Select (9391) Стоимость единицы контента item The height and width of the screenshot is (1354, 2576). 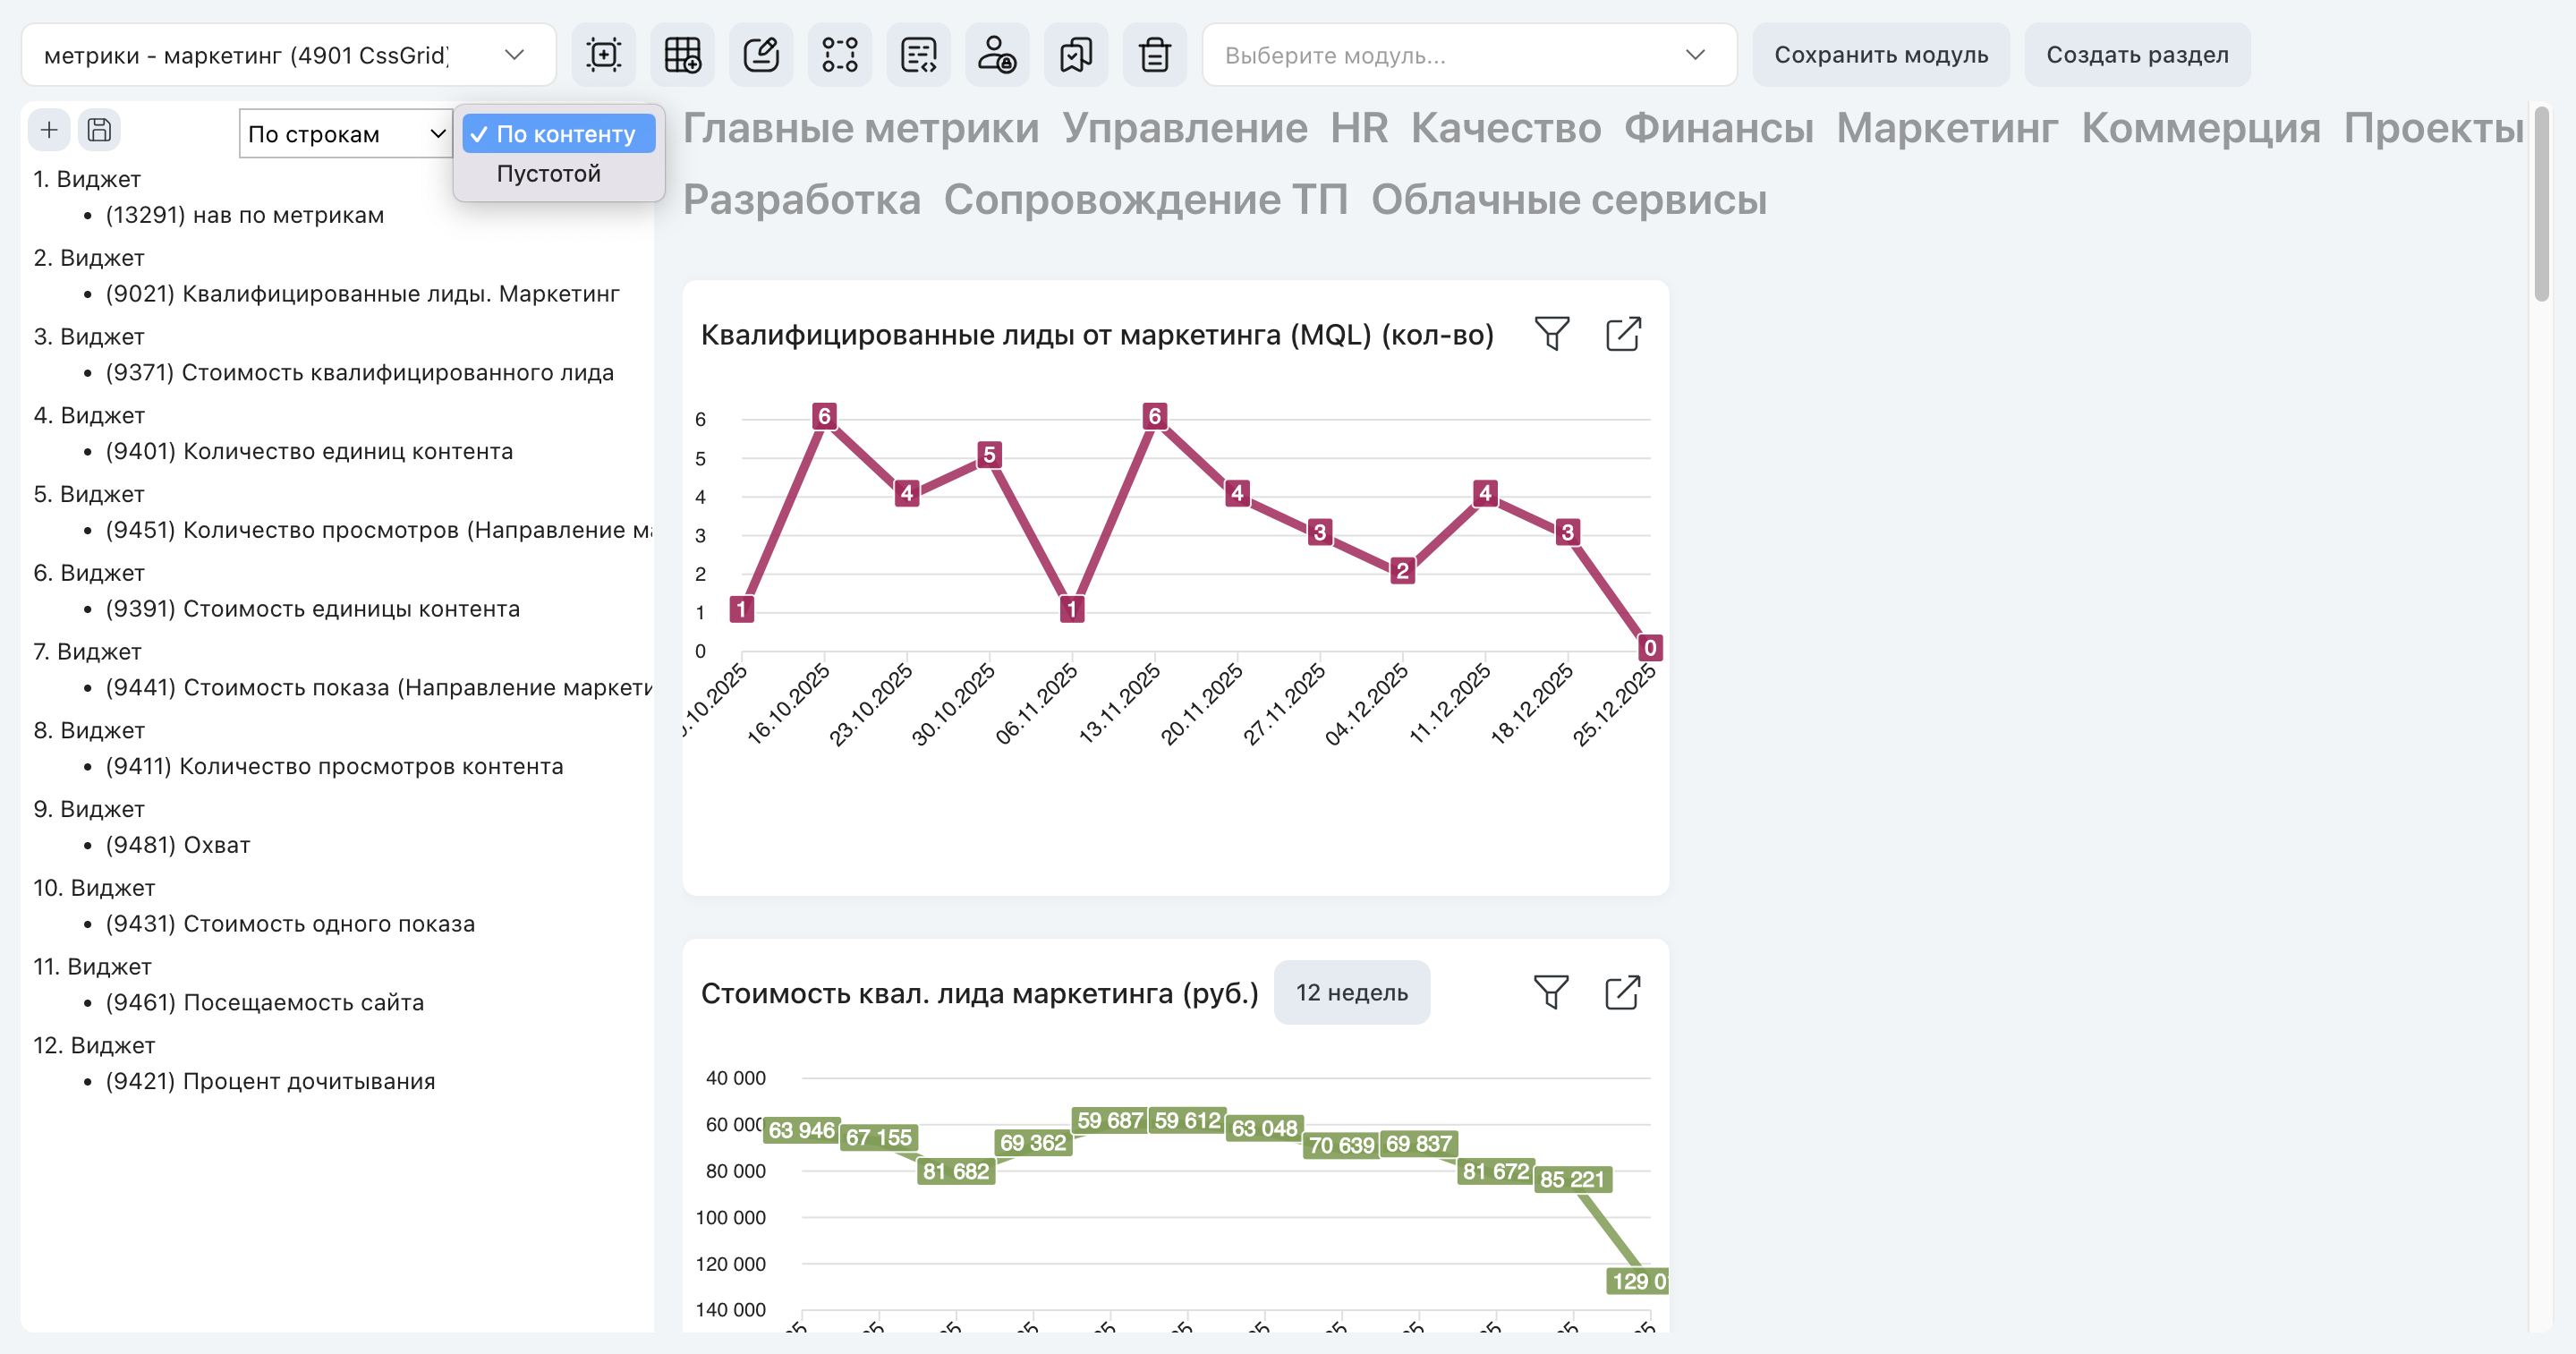[x=312, y=609]
